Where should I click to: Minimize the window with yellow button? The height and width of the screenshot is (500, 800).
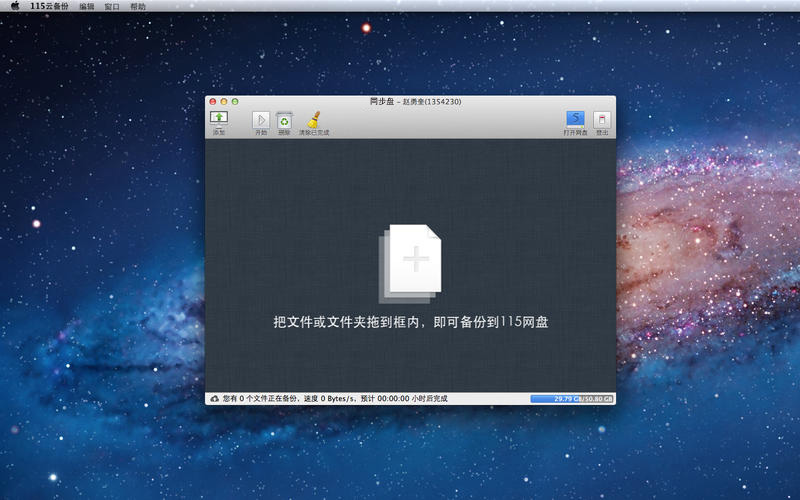coord(224,102)
